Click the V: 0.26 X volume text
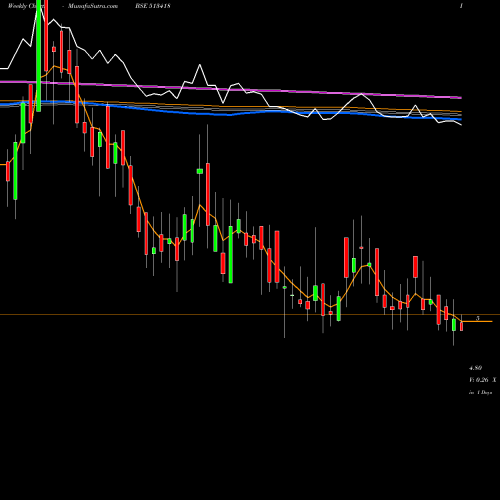 coord(482,380)
